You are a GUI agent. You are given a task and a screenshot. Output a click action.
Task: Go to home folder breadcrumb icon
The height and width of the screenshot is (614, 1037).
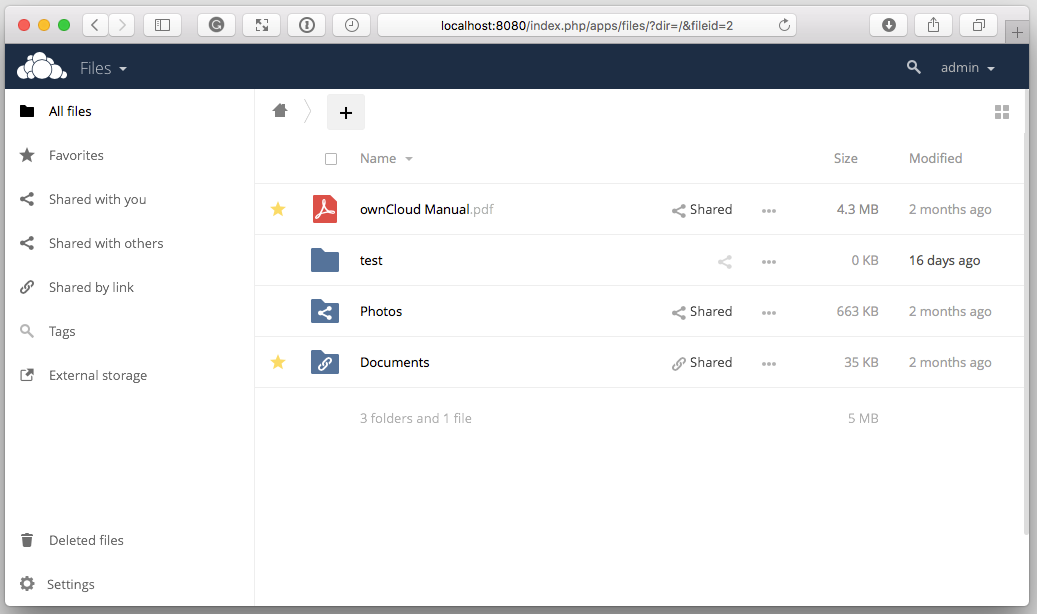point(280,110)
